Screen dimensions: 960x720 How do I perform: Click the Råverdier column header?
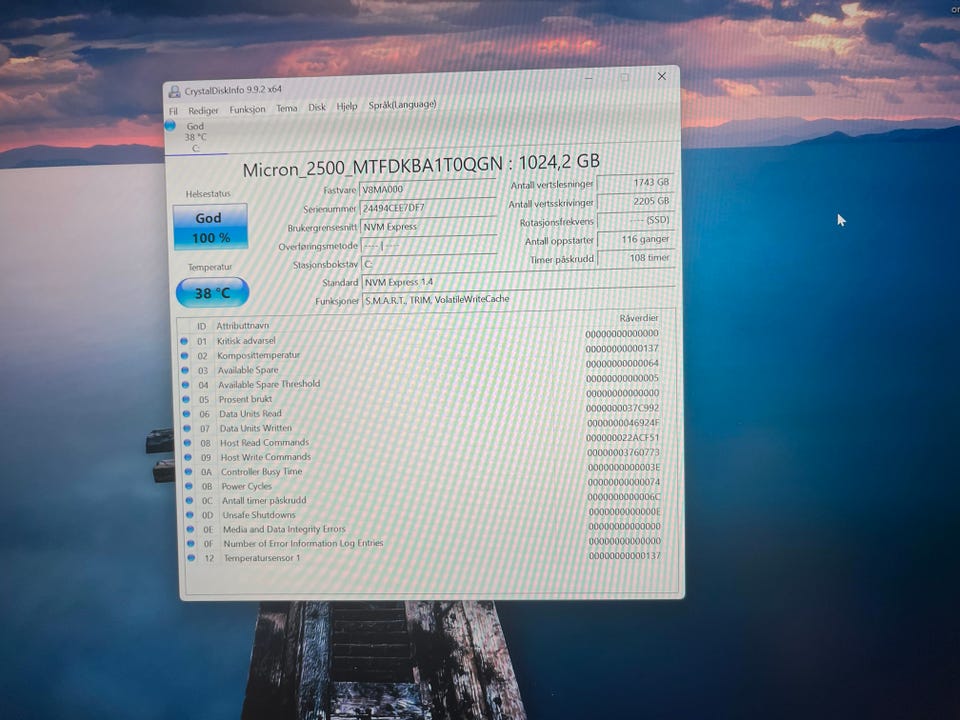639,318
